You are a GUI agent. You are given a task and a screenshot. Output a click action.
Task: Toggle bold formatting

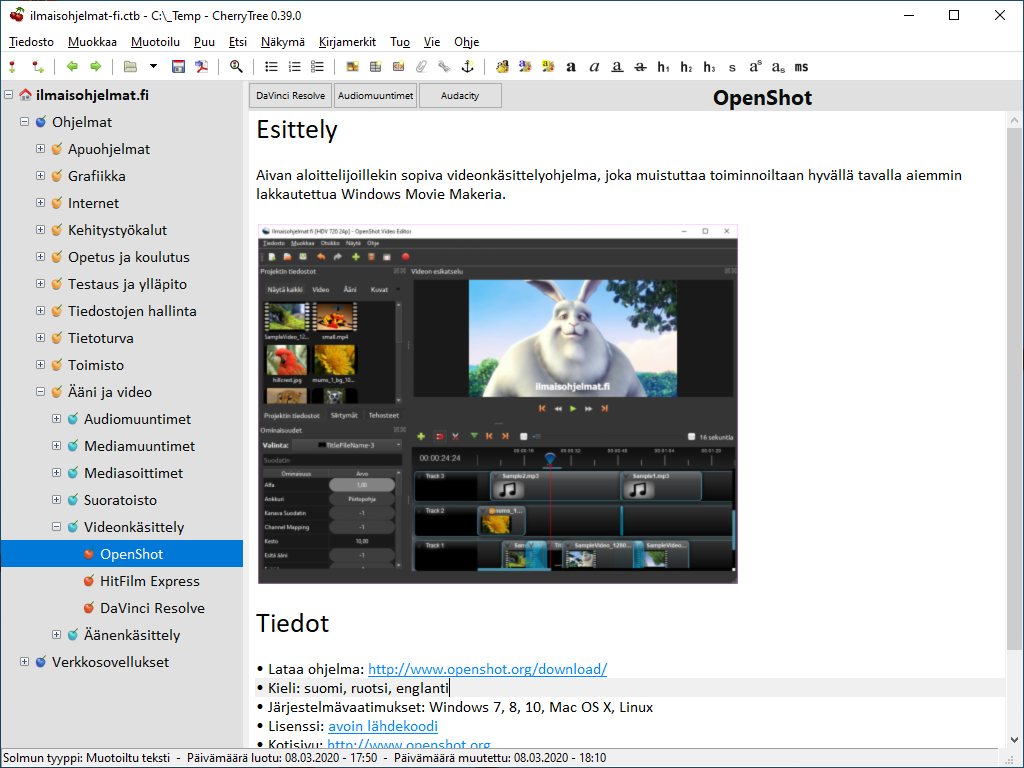(x=571, y=67)
